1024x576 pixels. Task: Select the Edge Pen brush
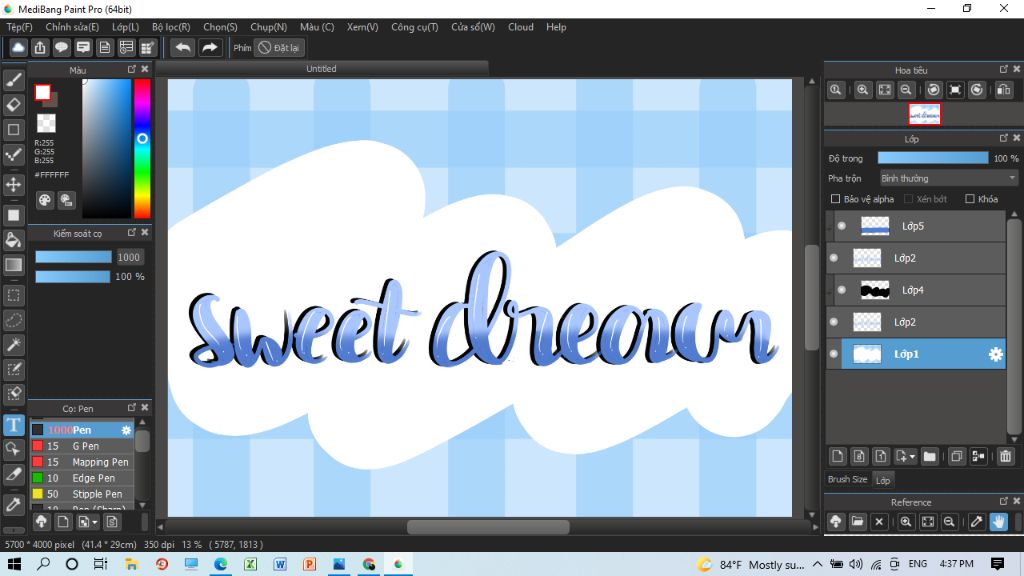pyautogui.click(x=83, y=478)
